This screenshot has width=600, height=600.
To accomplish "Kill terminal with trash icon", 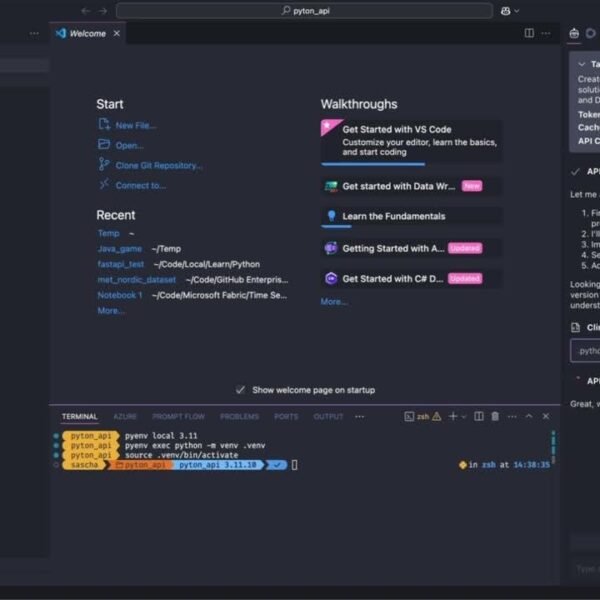I will point(495,416).
